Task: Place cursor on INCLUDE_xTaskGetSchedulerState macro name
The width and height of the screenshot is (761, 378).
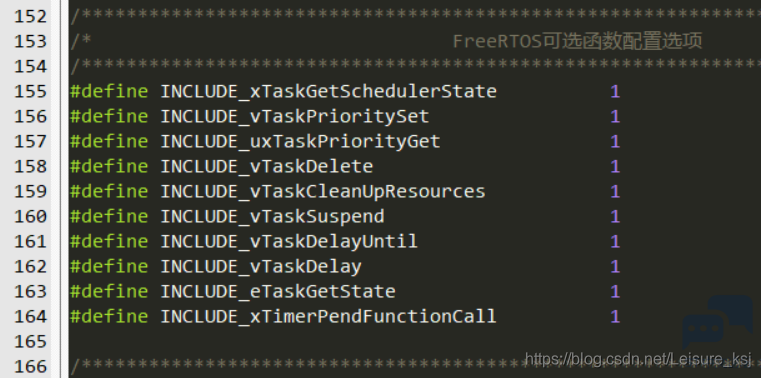Action: [329, 91]
